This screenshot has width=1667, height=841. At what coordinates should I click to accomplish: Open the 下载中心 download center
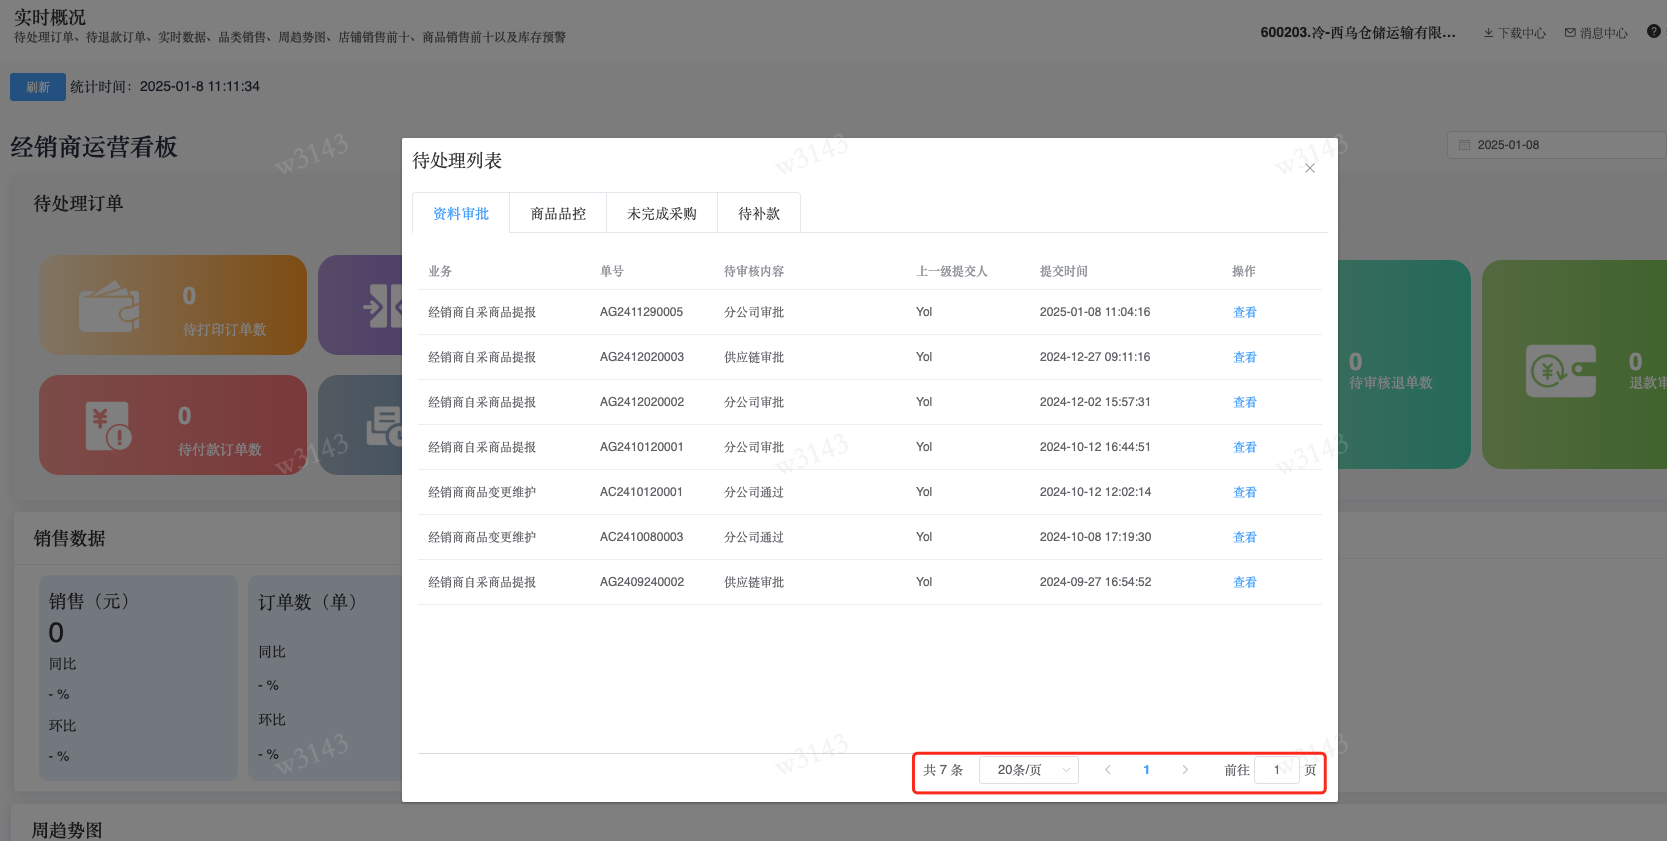[x=1514, y=33]
